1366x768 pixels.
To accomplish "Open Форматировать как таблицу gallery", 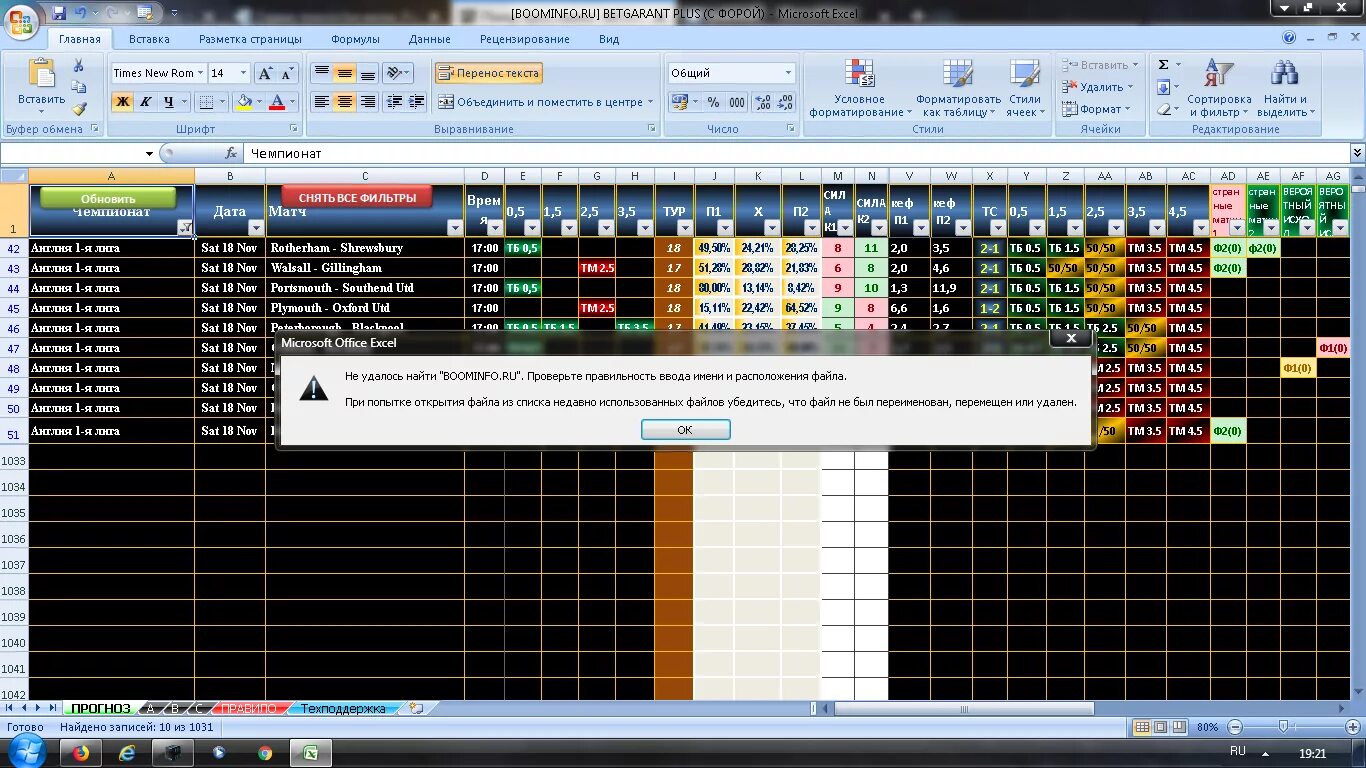I will (958, 88).
